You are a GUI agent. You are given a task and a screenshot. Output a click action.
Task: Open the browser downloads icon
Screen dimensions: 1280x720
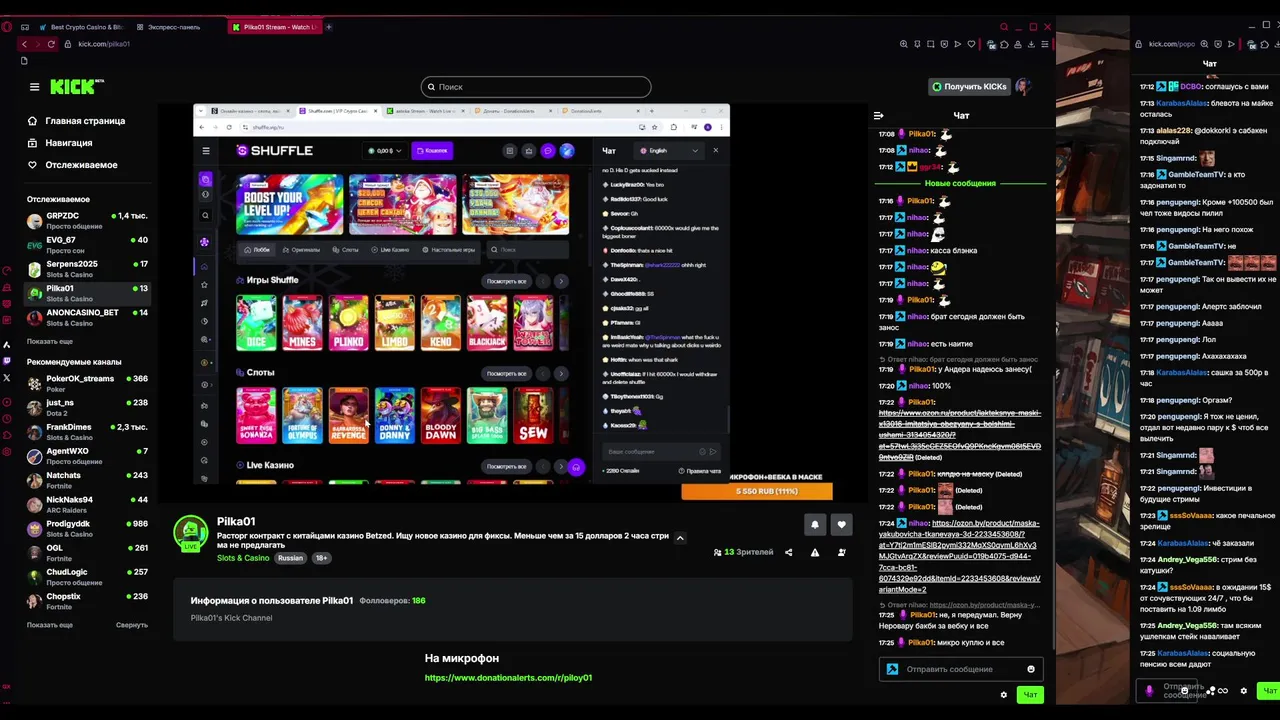pyautogui.click(x=1031, y=44)
